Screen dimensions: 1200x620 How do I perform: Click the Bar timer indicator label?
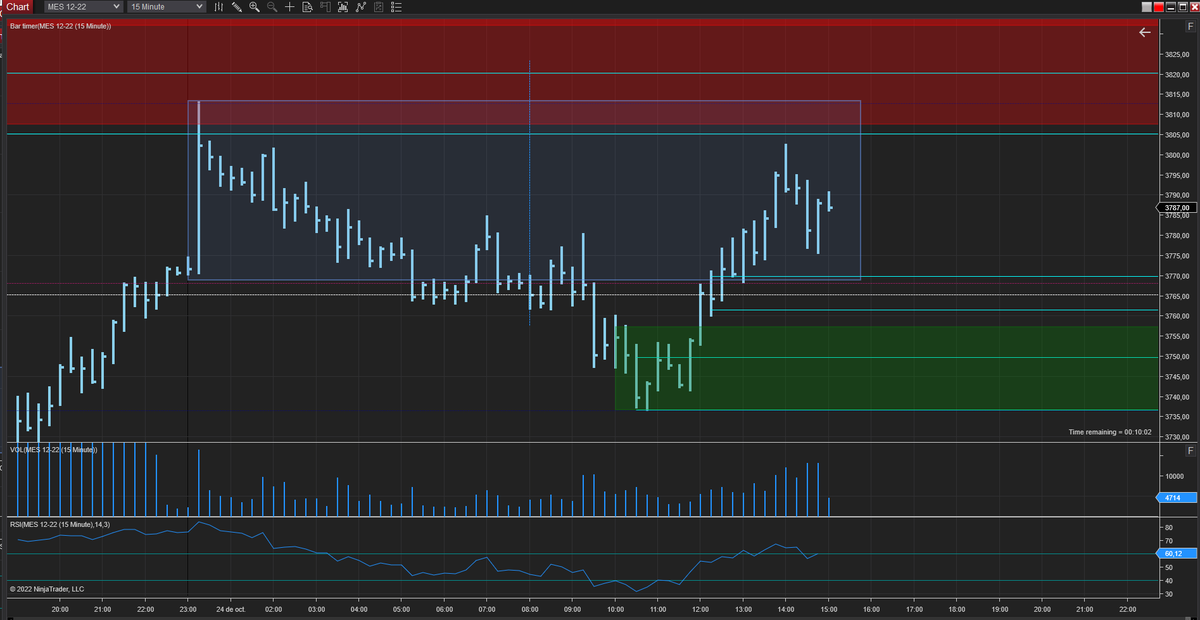tap(60, 25)
